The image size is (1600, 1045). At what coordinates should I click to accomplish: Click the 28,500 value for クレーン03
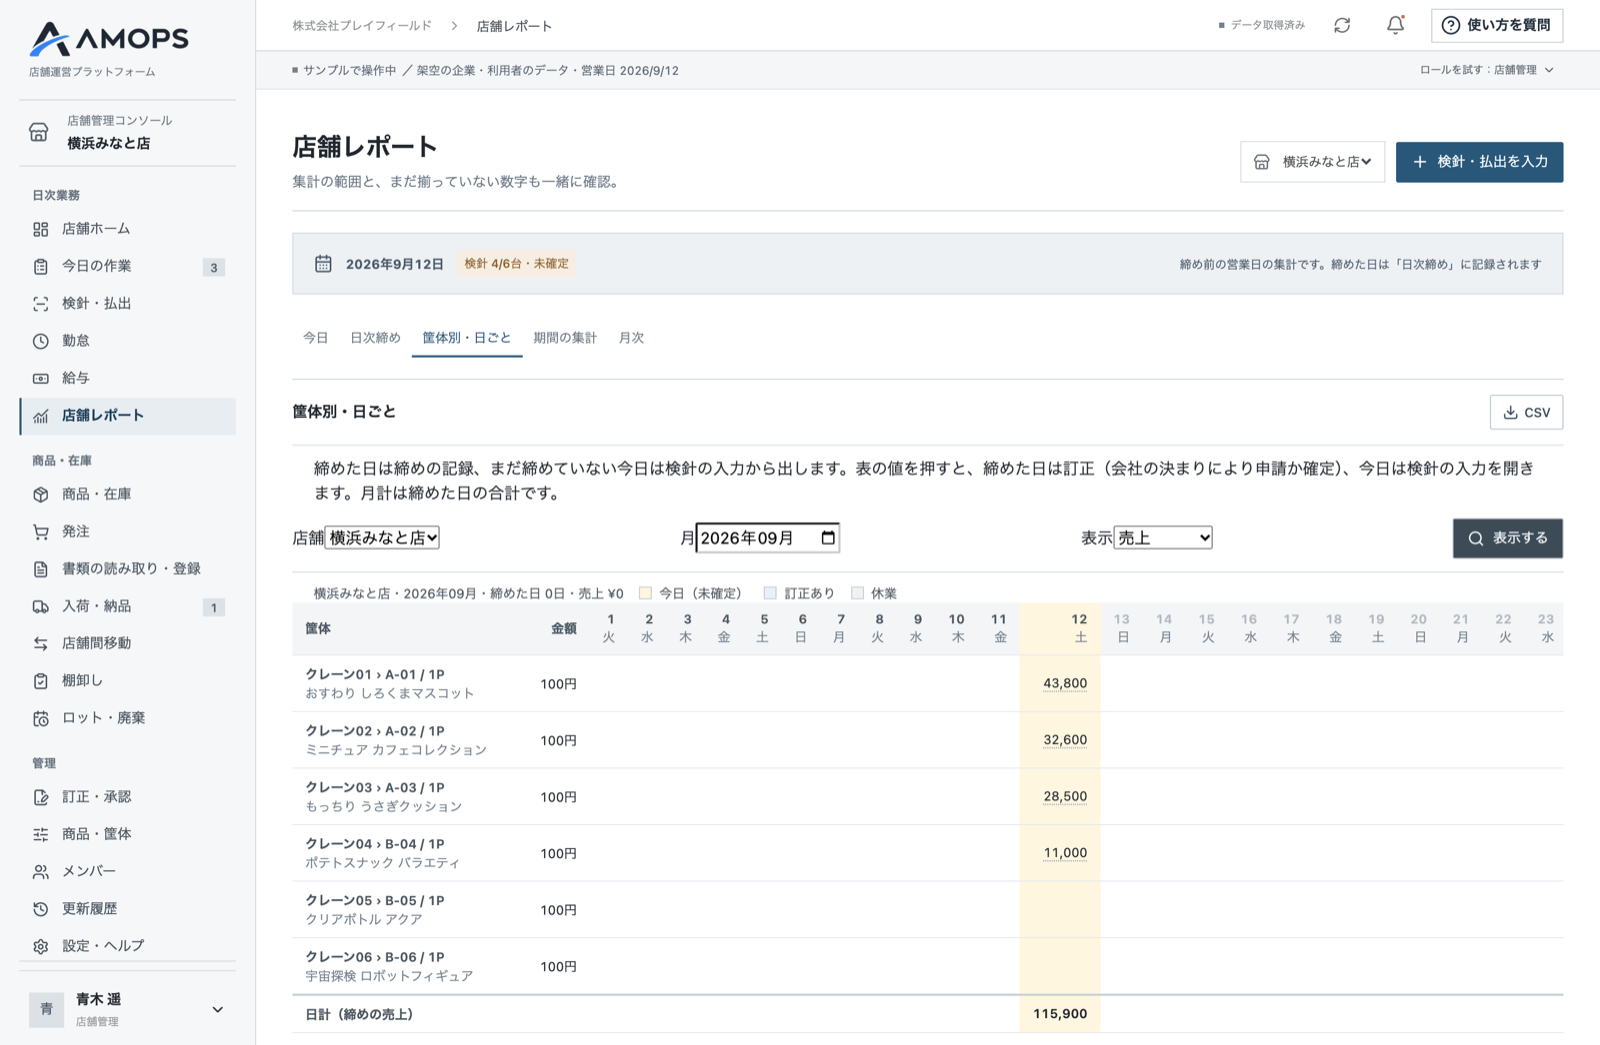pyautogui.click(x=1065, y=797)
